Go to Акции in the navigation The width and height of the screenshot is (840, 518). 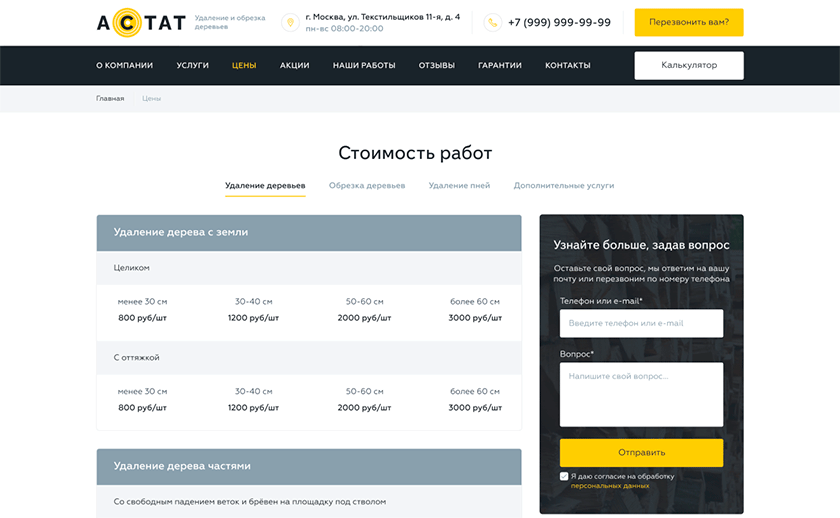294,65
